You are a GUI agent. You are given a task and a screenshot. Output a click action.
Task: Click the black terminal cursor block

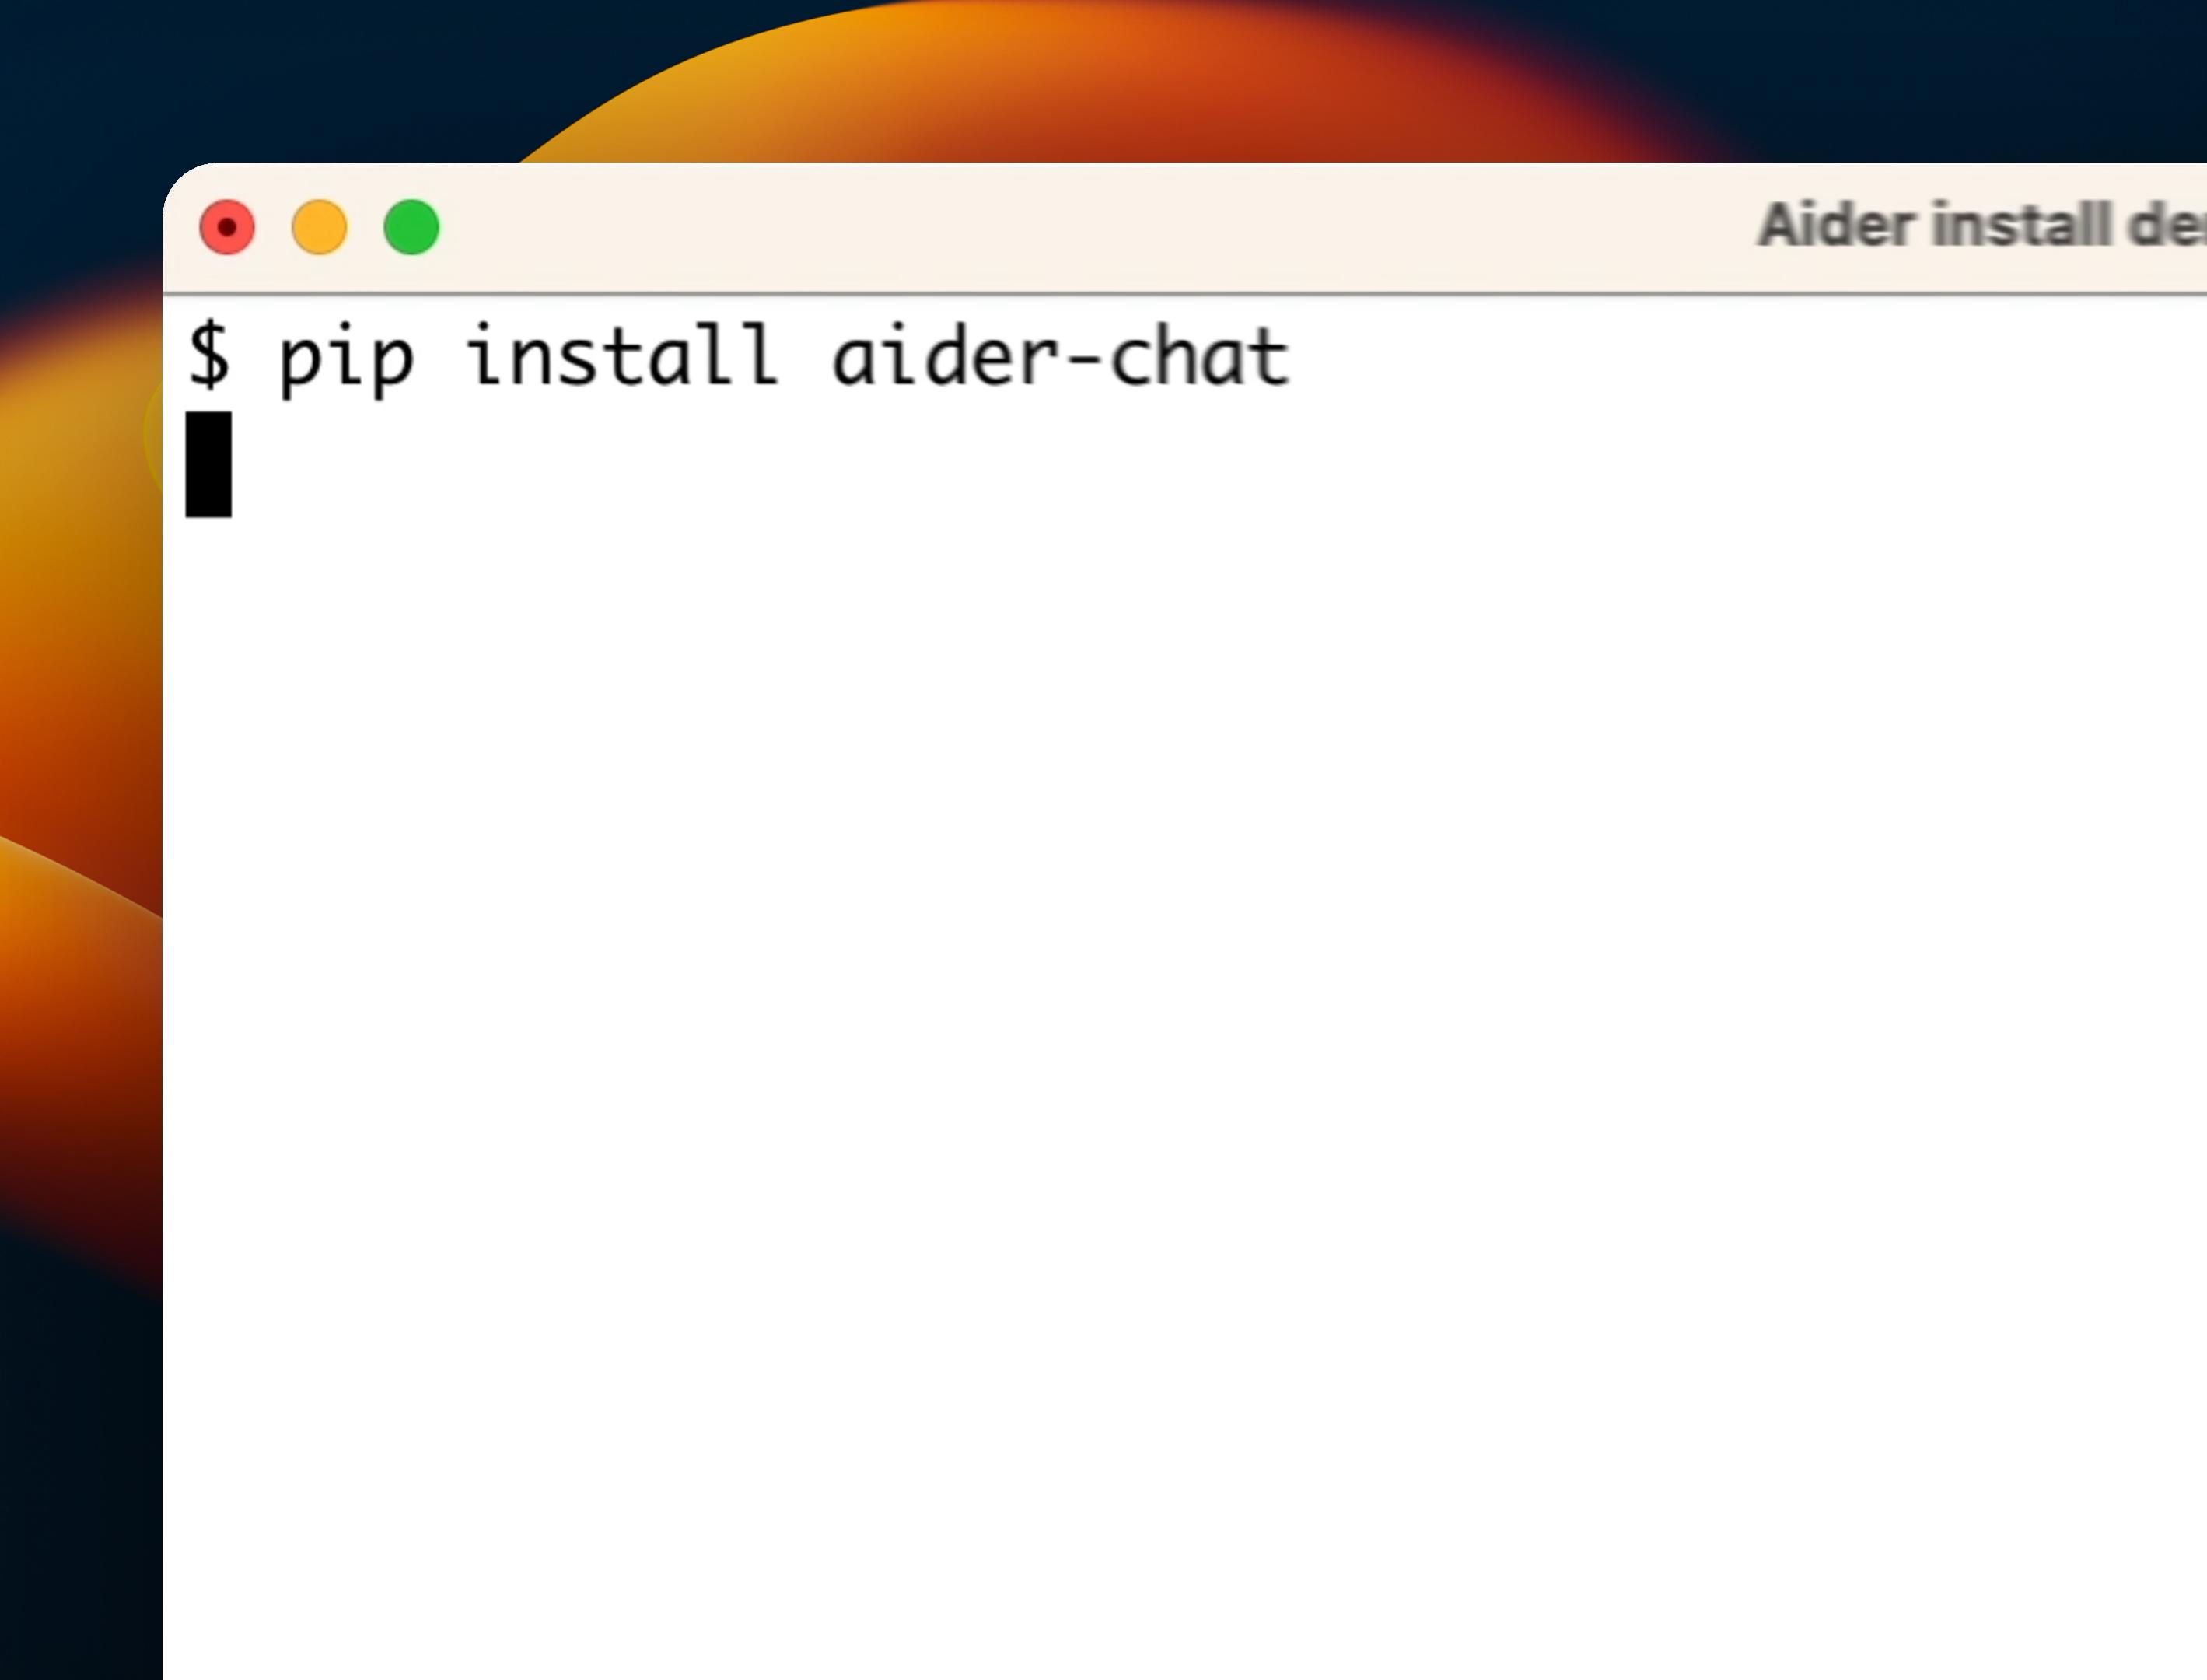[208, 465]
